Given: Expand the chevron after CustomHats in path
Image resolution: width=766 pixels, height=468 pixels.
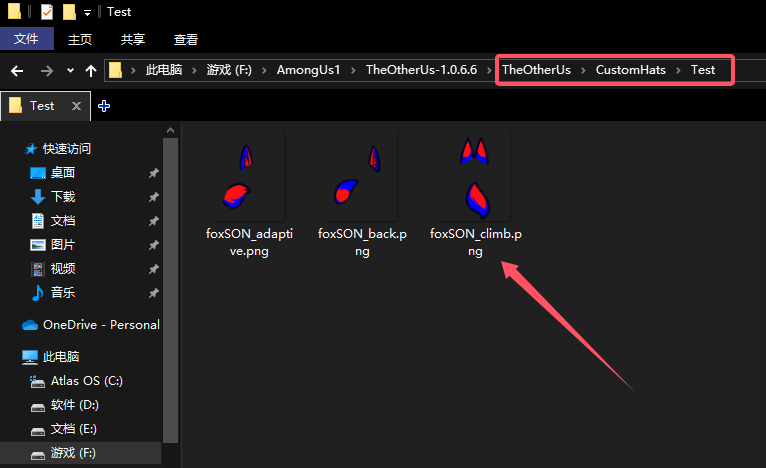Looking at the screenshot, I should 678,71.
